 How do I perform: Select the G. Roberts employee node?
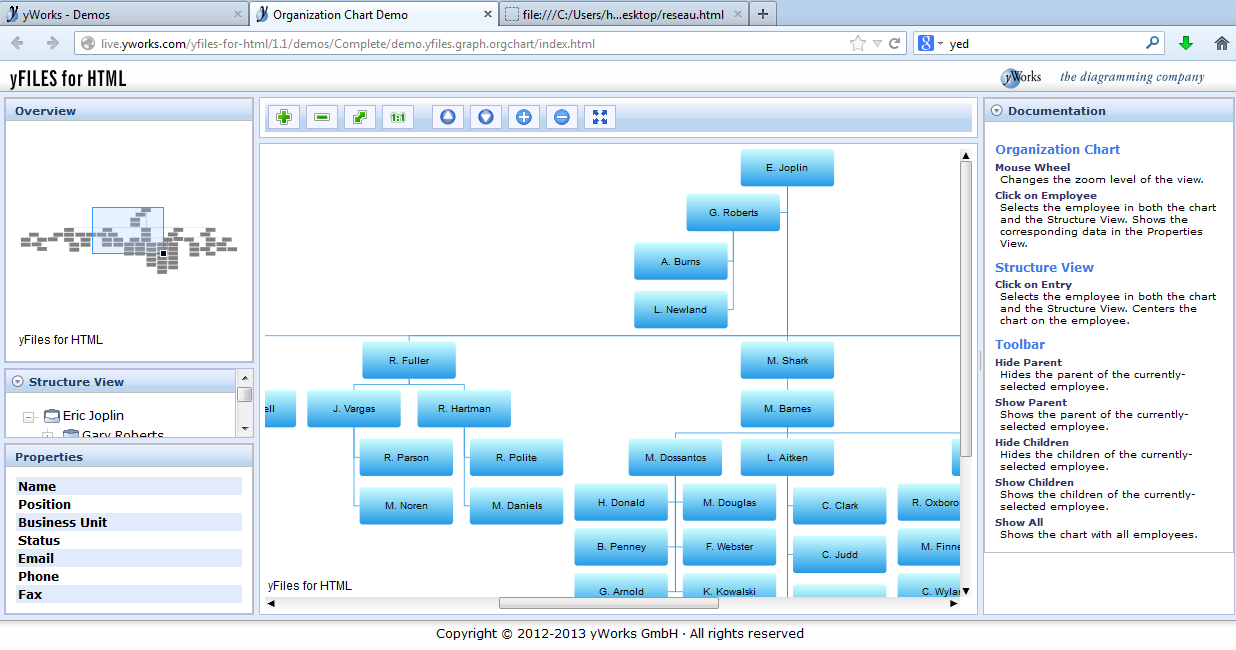(x=733, y=213)
